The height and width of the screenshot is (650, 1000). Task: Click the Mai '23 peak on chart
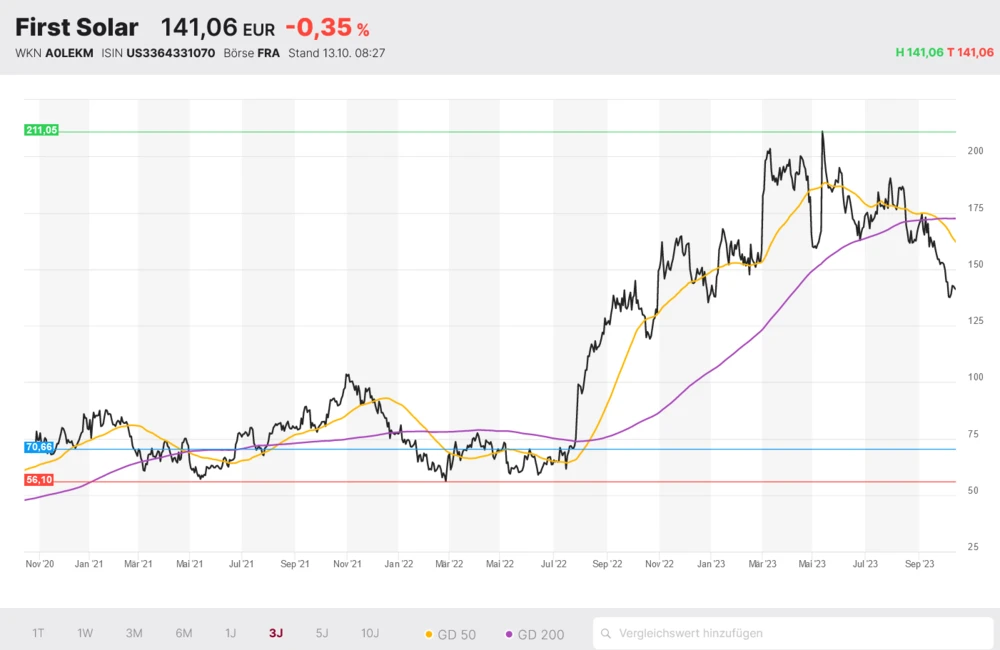pyautogui.click(x=822, y=133)
